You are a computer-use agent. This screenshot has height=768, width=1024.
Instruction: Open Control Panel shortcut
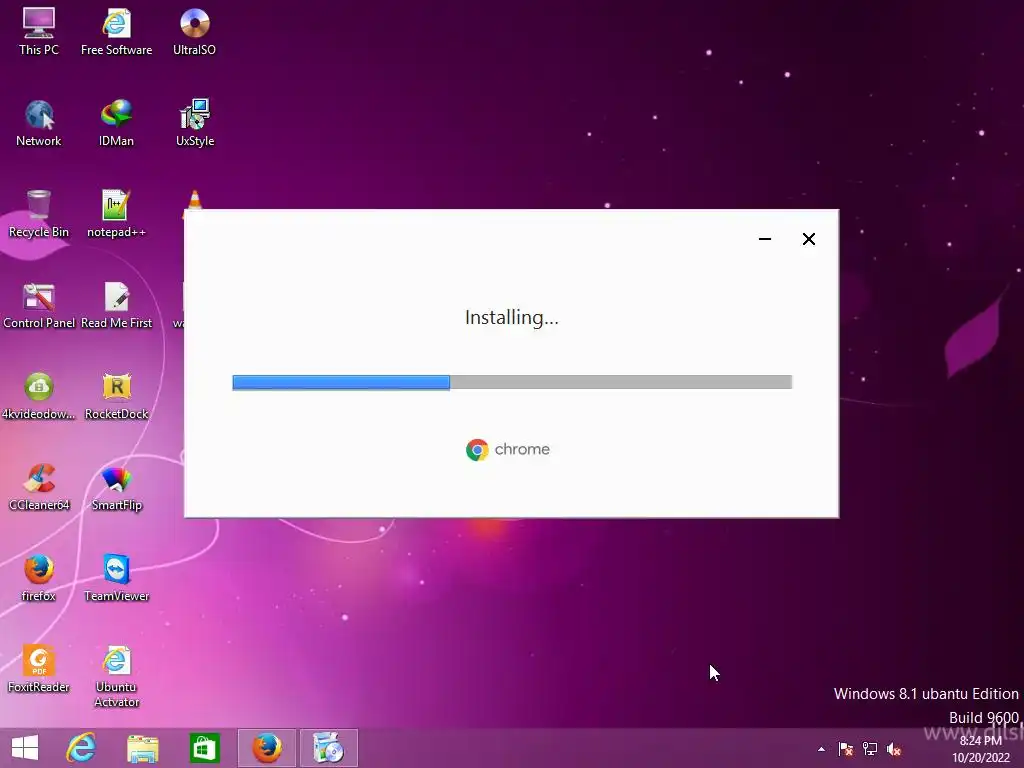(39, 305)
